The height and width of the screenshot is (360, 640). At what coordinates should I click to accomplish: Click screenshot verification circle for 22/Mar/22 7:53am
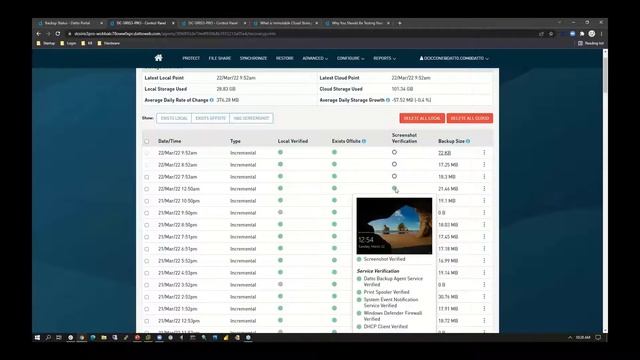point(394,176)
